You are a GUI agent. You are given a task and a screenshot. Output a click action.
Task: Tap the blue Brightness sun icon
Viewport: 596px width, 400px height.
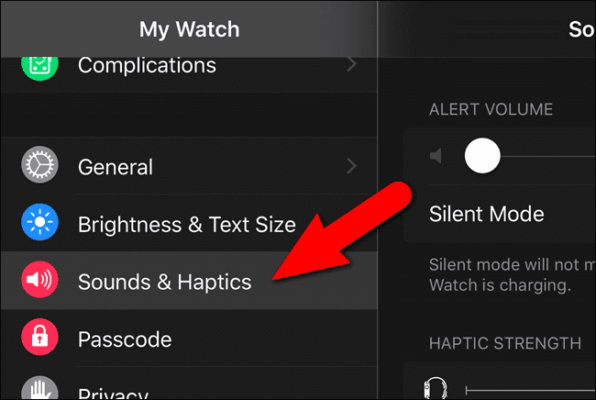[40, 222]
